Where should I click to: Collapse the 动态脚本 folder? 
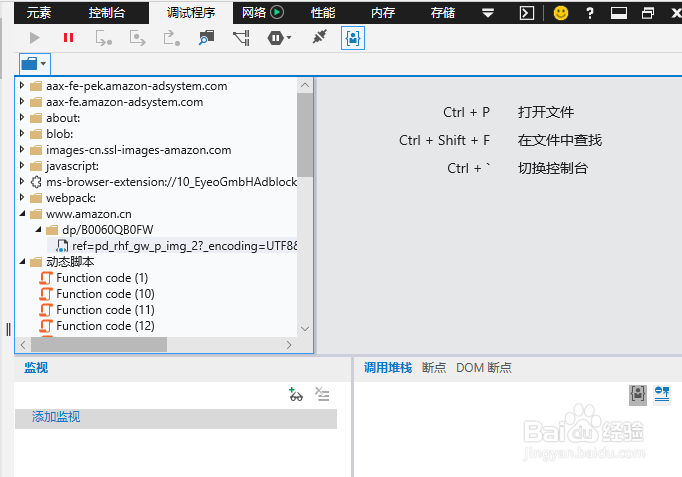tap(22, 261)
